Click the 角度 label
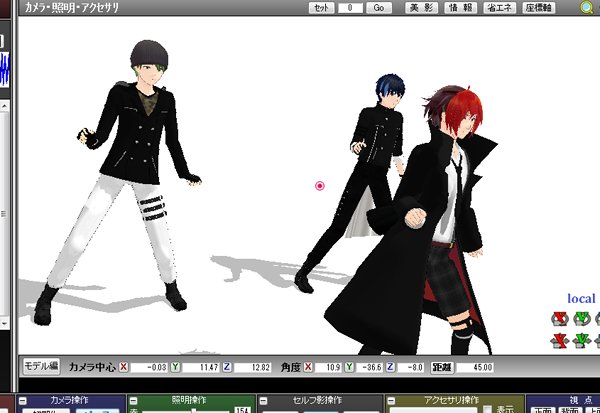 point(290,367)
